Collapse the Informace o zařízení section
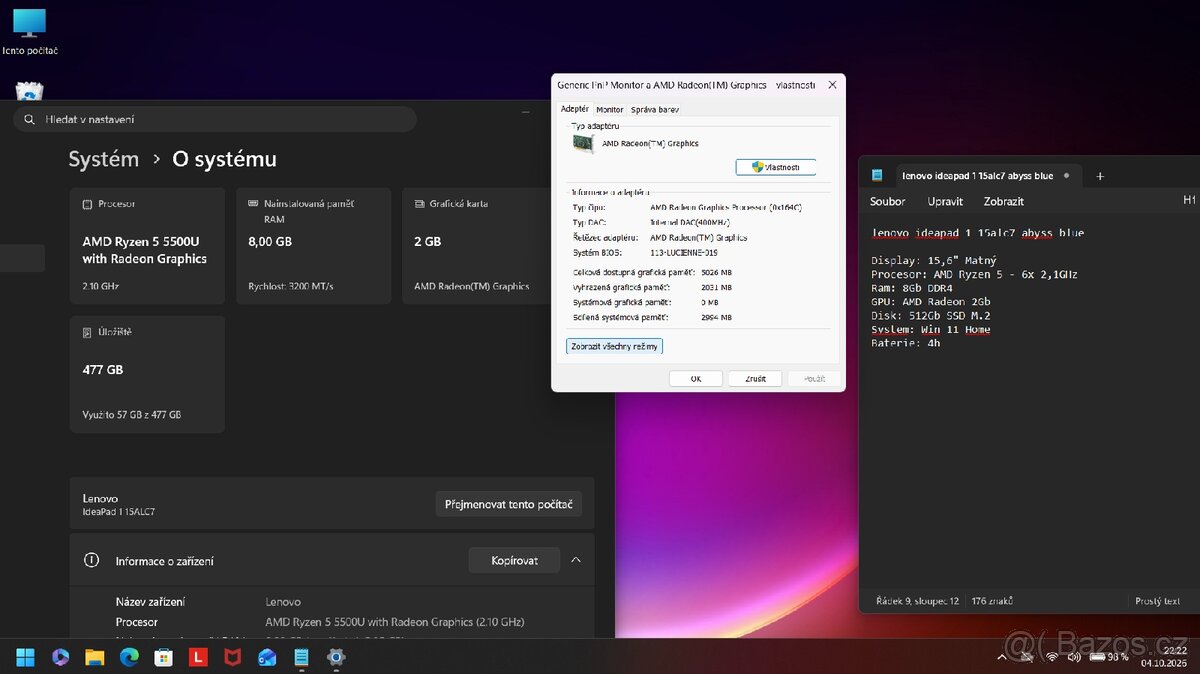Image resolution: width=1200 pixels, height=674 pixels. tap(576, 560)
